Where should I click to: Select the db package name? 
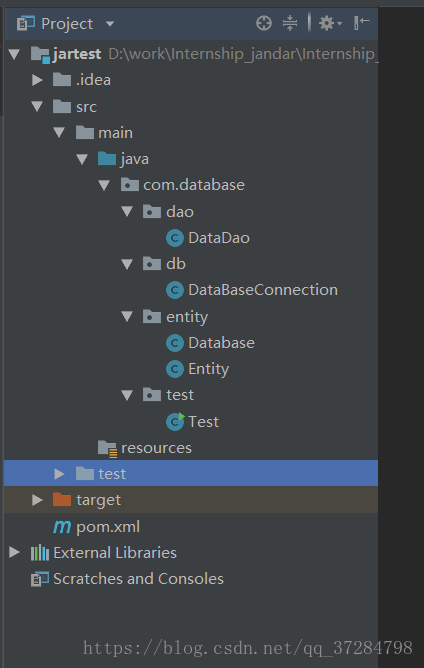176,264
